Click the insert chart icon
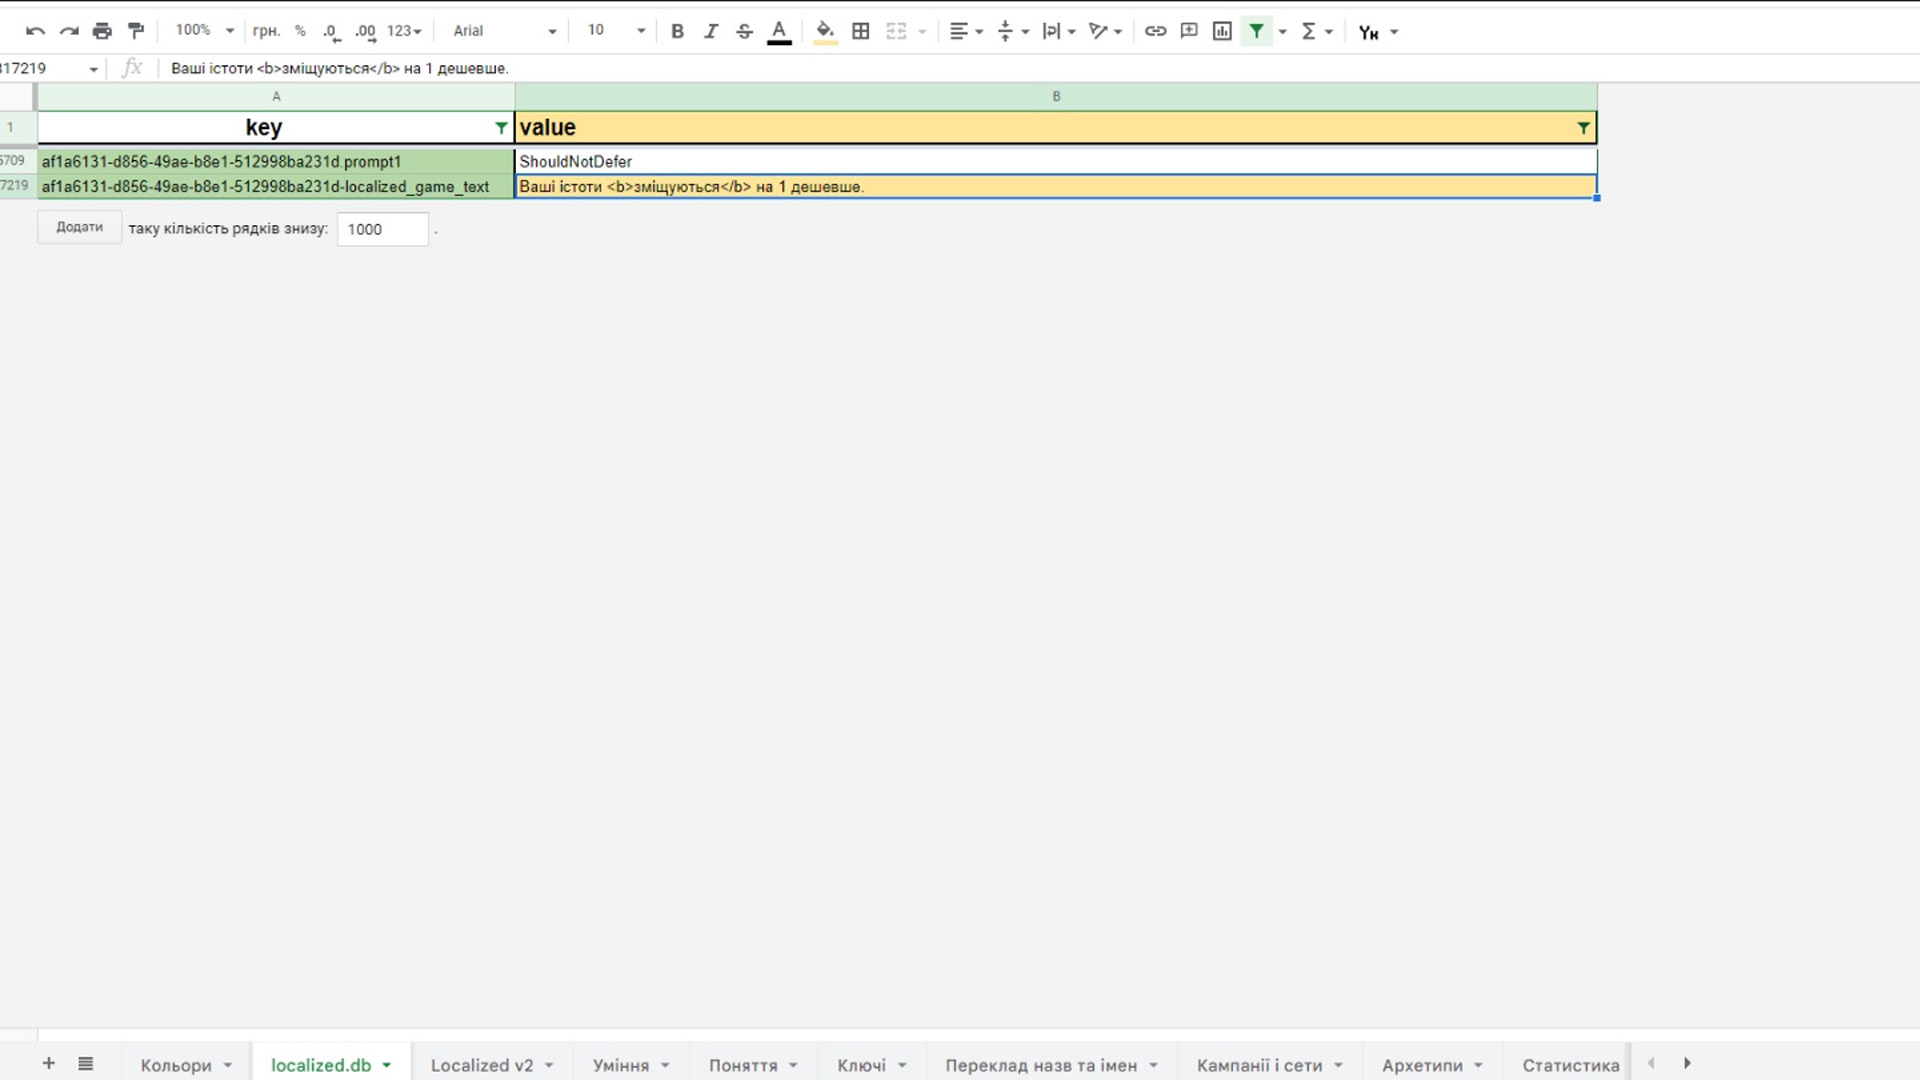The image size is (1920, 1080). [1222, 31]
